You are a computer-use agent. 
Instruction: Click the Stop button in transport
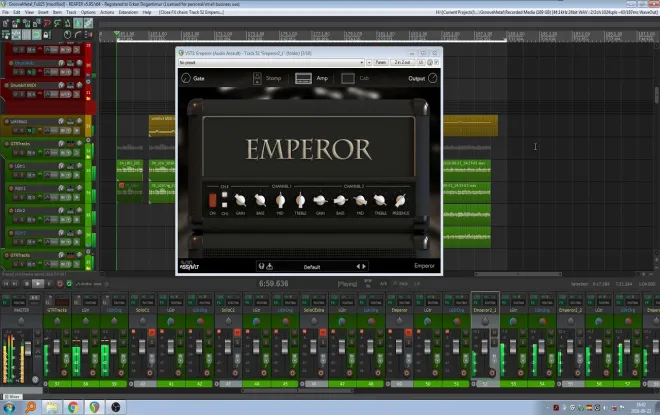coord(27,284)
